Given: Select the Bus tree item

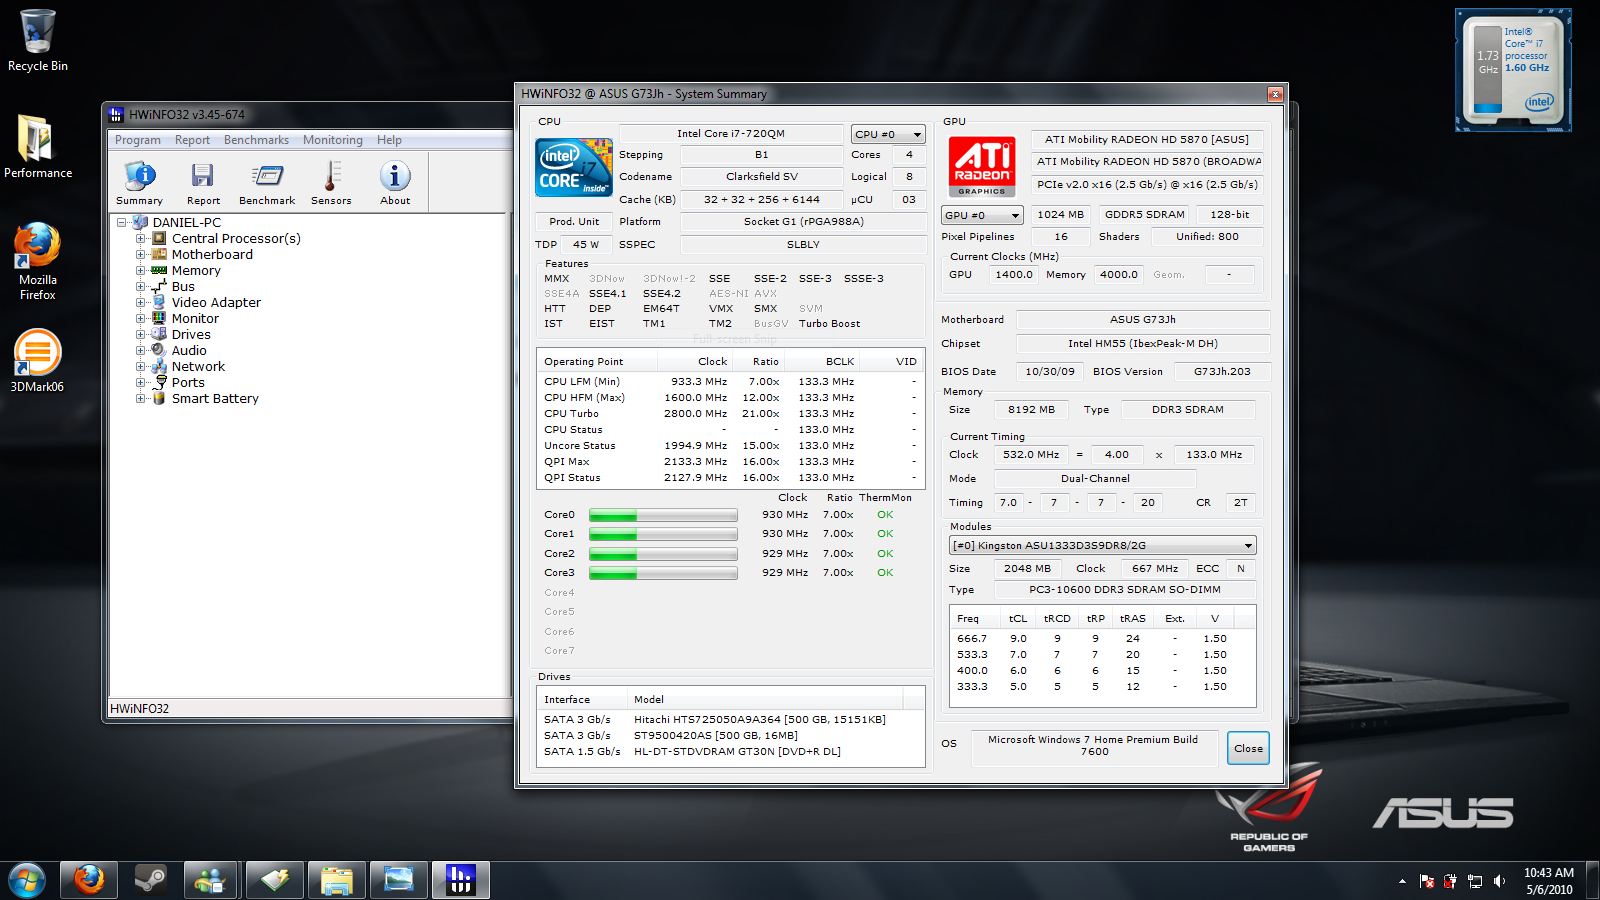Looking at the screenshot, I should click(183, 287).
